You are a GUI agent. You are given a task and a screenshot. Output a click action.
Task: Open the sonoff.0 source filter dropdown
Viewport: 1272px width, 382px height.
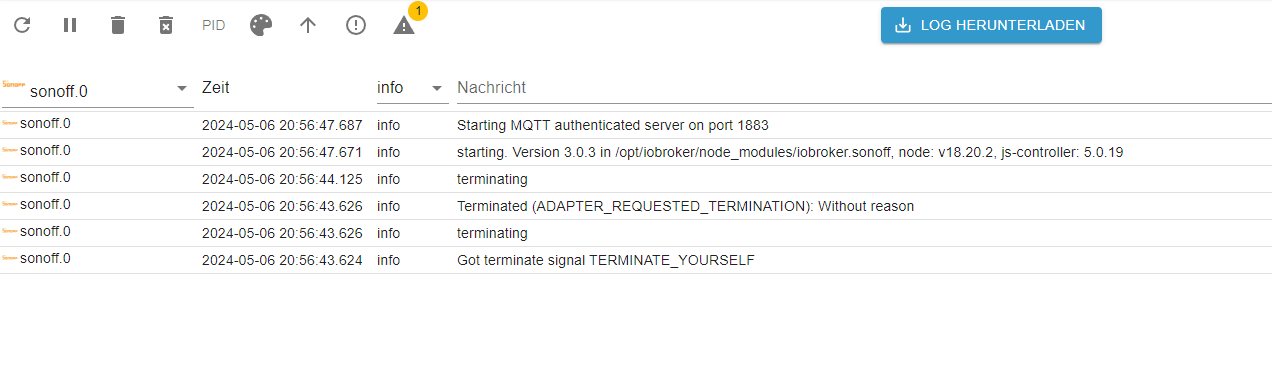pyautogui.click(x=98, y=90)
